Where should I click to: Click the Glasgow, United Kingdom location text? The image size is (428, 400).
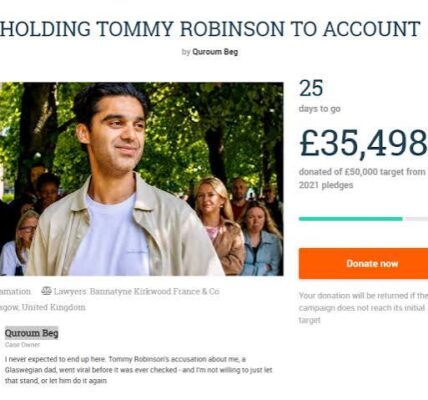tap(43, 307)
